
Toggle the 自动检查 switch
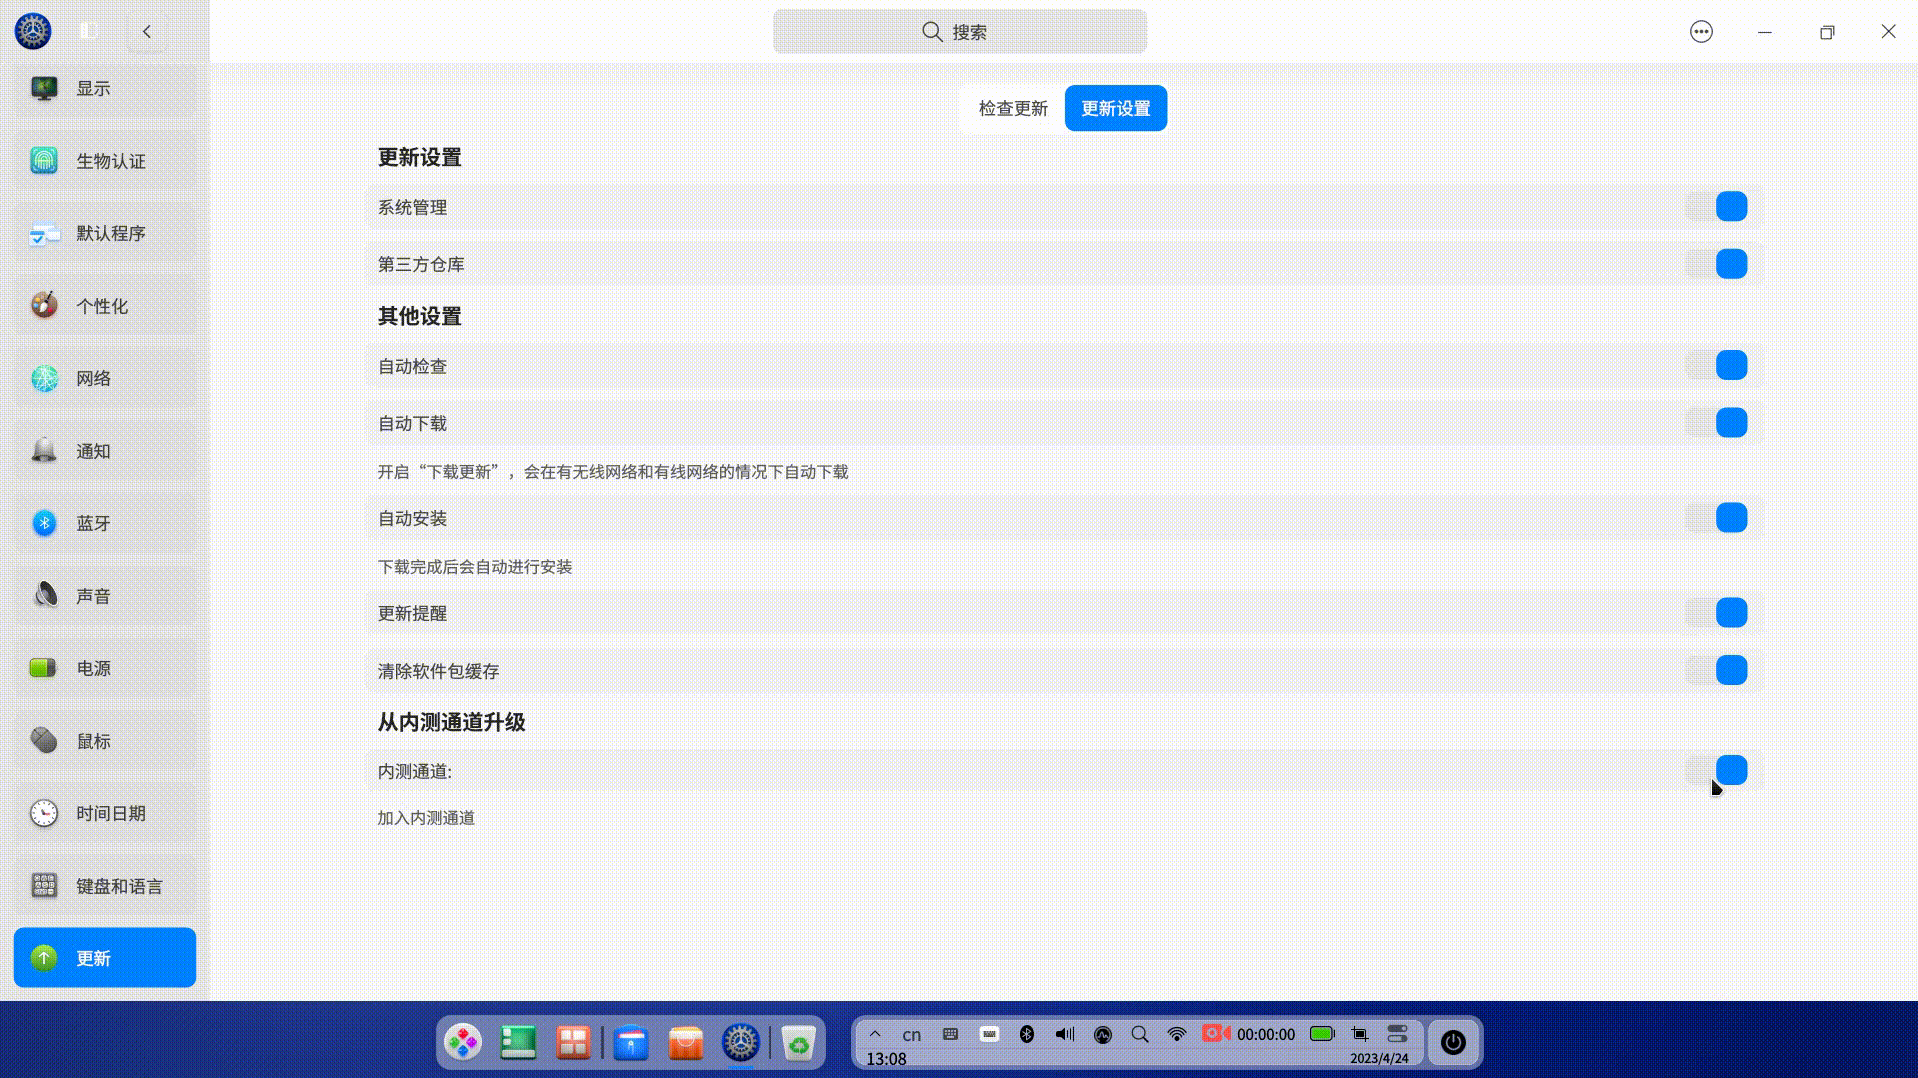(1717, 365)
